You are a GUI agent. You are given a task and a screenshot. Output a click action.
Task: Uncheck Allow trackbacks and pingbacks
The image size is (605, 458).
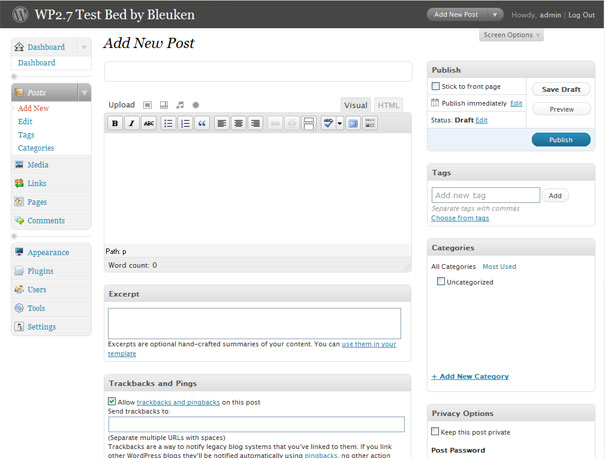point(112,401)
